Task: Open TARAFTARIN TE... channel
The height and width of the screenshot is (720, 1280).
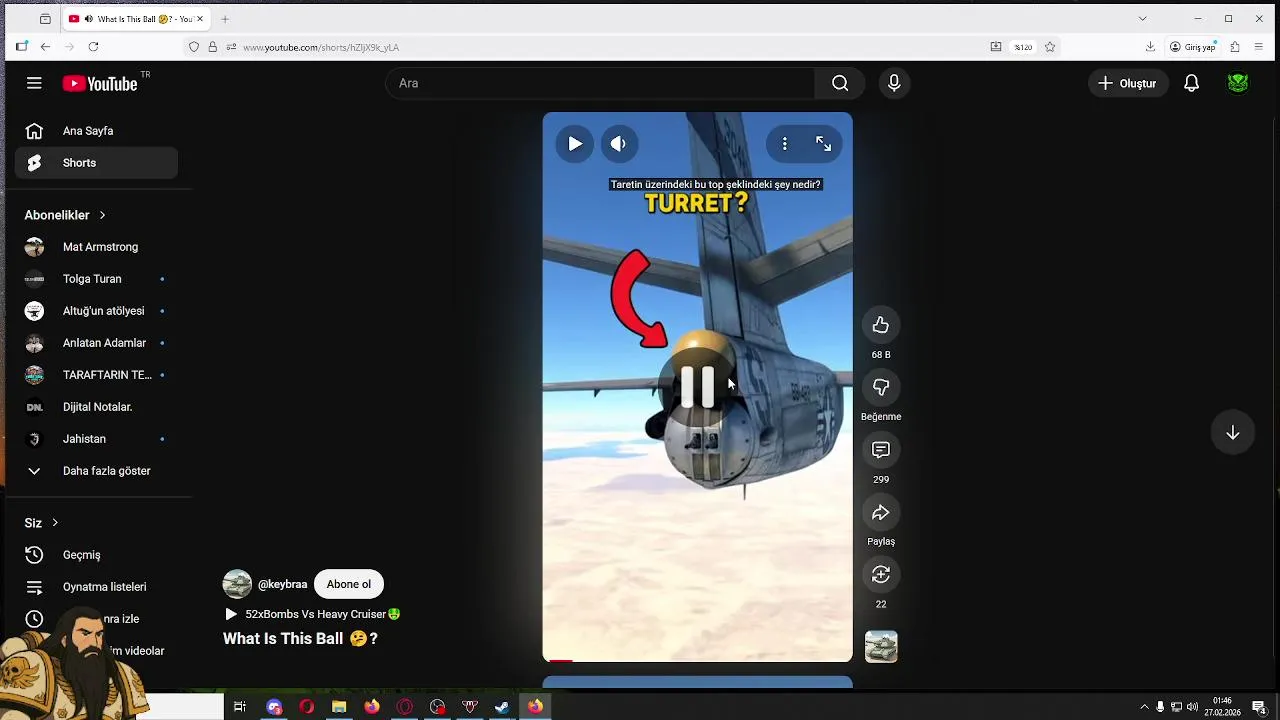Action: 96,375
